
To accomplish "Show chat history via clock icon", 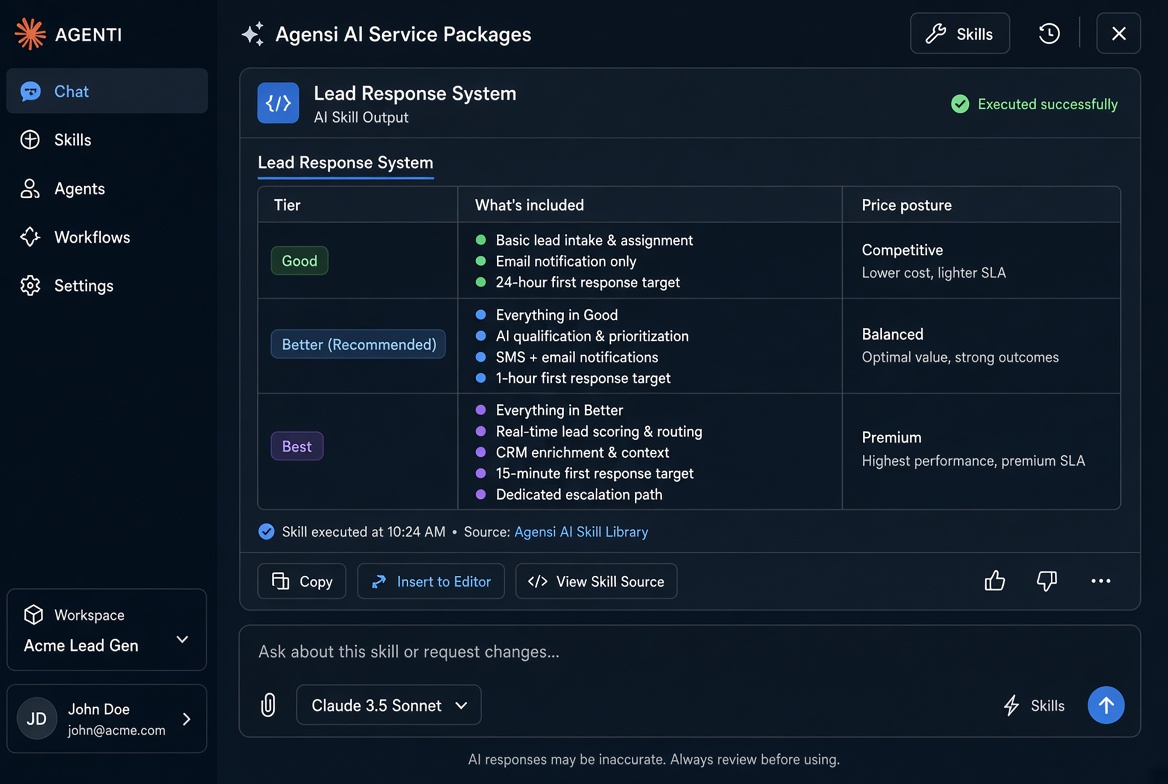I will (1049, 34).
